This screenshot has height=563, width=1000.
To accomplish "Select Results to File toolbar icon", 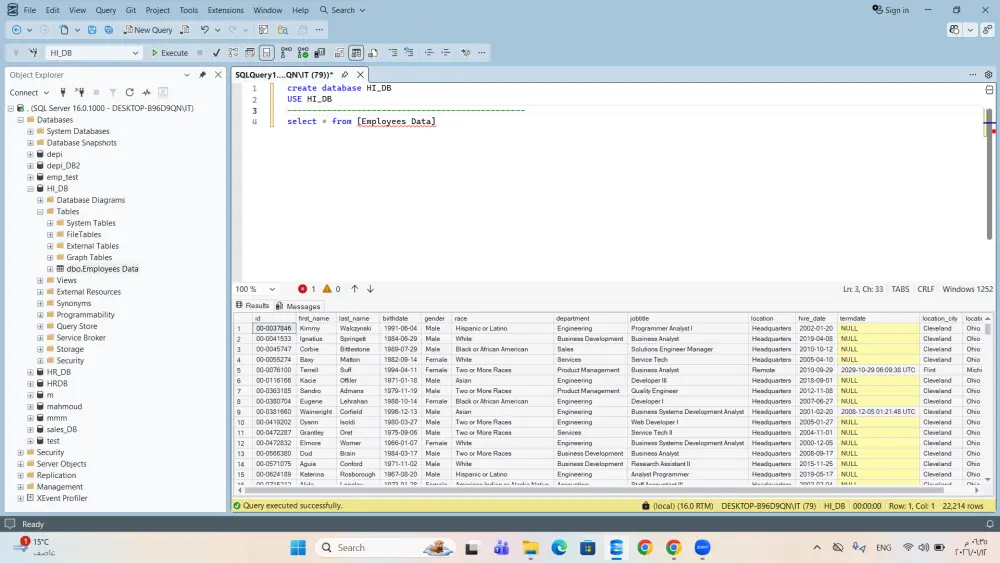I will tap(373, 53).
